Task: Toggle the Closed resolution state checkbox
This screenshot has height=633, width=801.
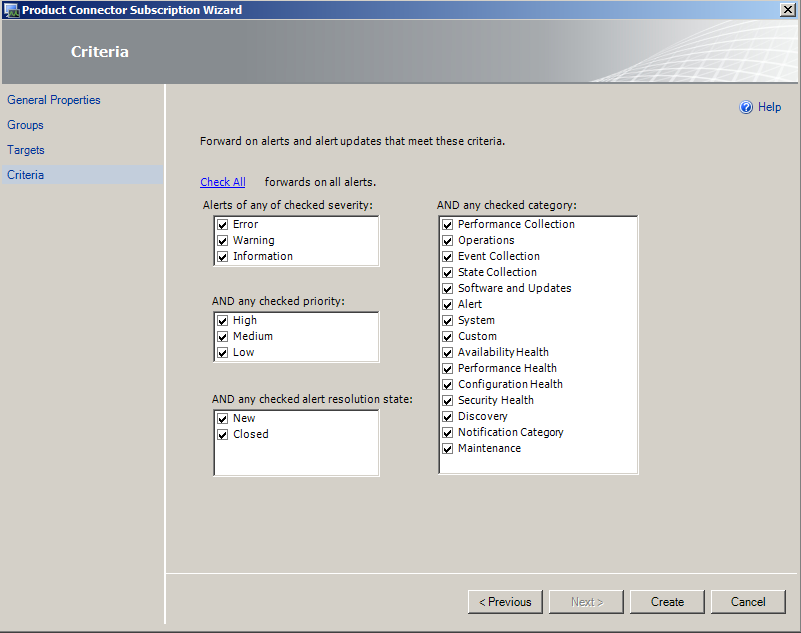Action: pos(223,435)
